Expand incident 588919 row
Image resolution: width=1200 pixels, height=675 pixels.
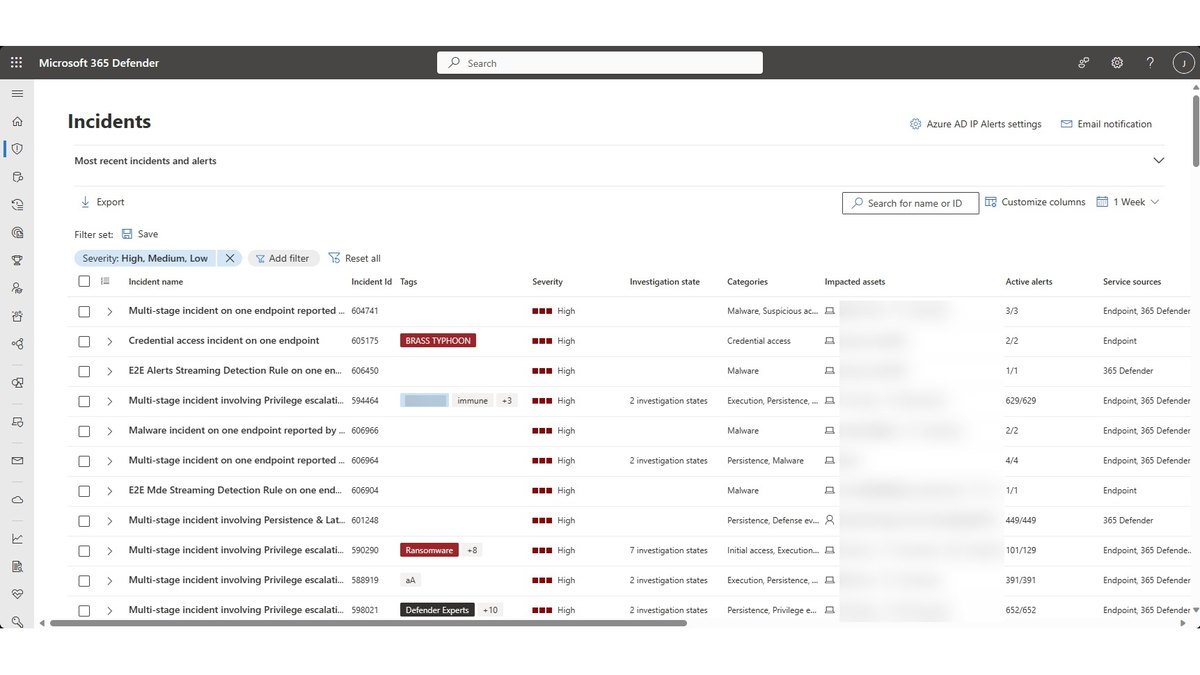(109, 581)
